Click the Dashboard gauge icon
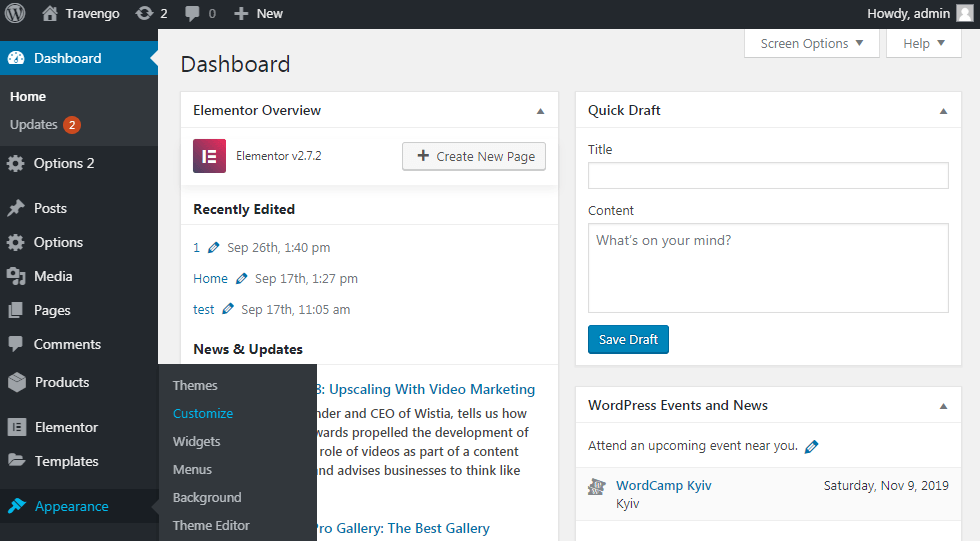This screenshot has width=980, height=541. pos(16,58)
